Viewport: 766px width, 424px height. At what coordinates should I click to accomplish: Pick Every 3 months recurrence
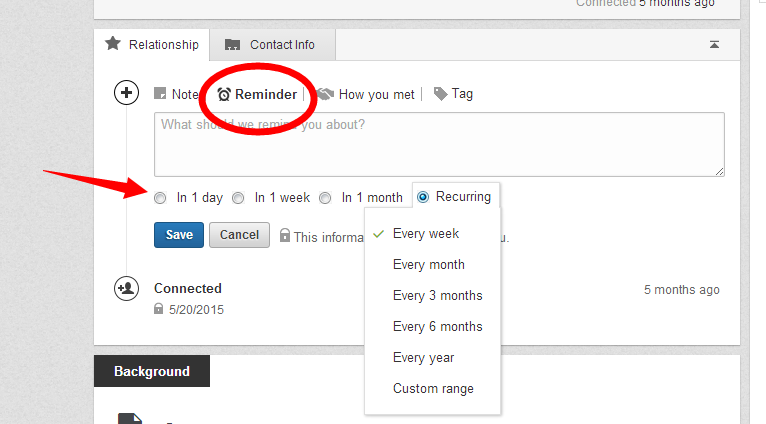(437, 296)
